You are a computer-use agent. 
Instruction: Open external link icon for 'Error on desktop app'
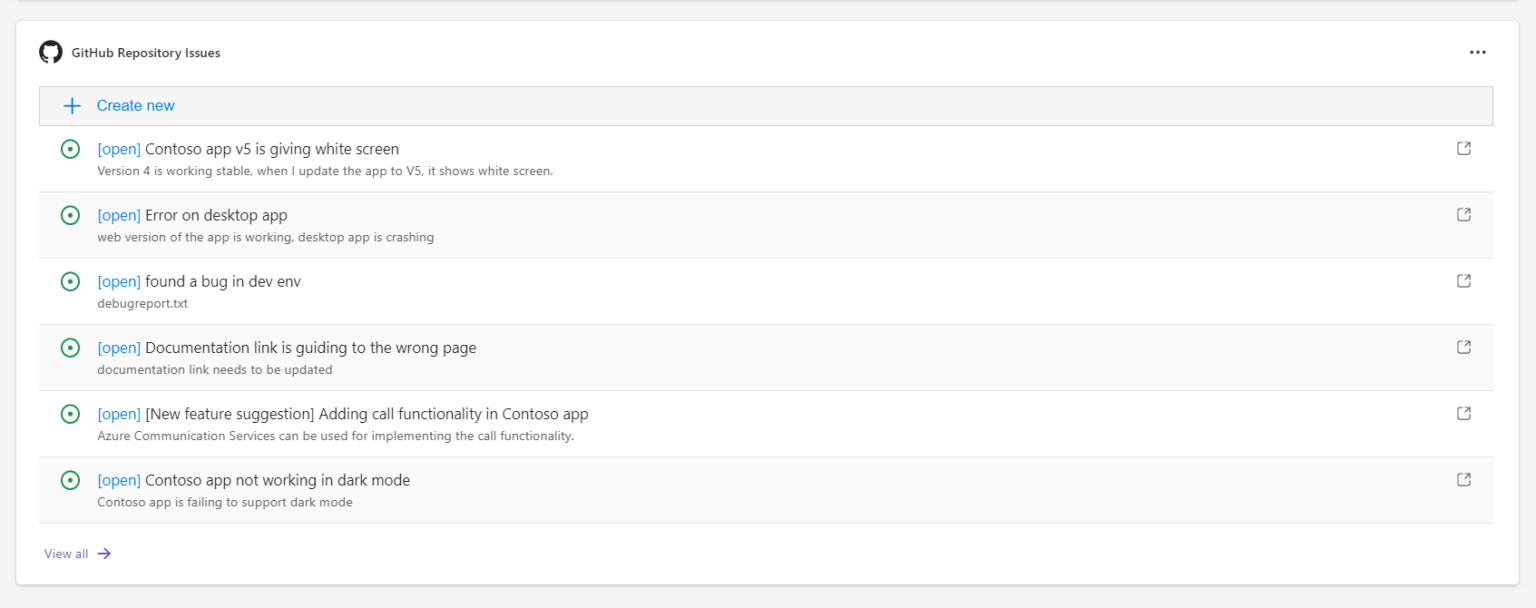coord(1463,214)
